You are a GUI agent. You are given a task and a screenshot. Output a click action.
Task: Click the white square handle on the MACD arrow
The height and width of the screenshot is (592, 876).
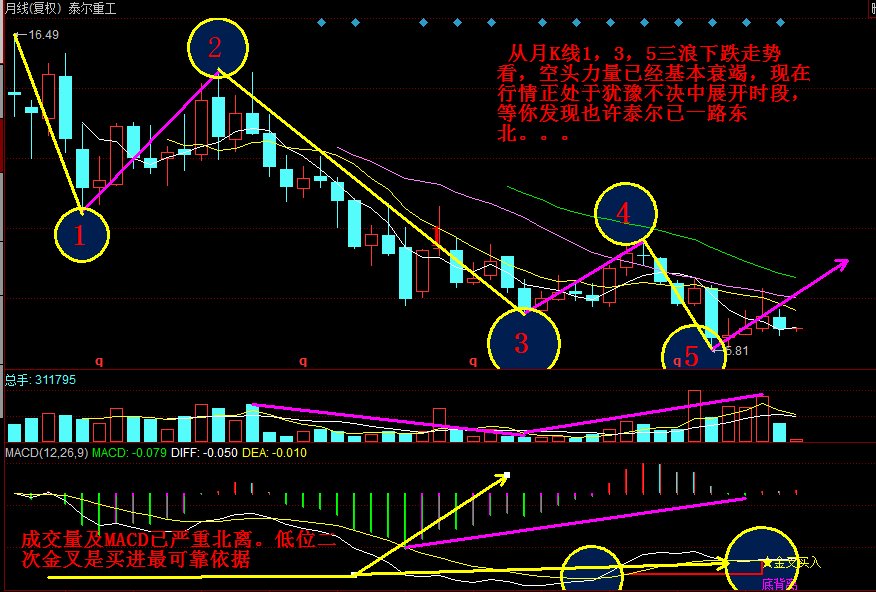click(x=507, y=475)
